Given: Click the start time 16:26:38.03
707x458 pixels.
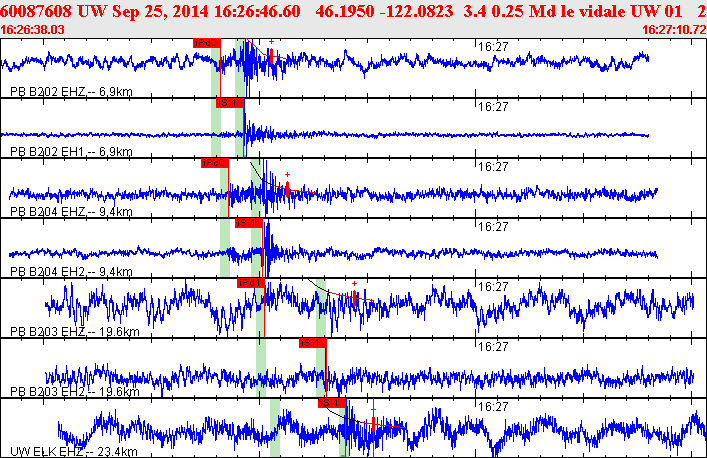Looking at the screenshot, I should tap(35, 30).
